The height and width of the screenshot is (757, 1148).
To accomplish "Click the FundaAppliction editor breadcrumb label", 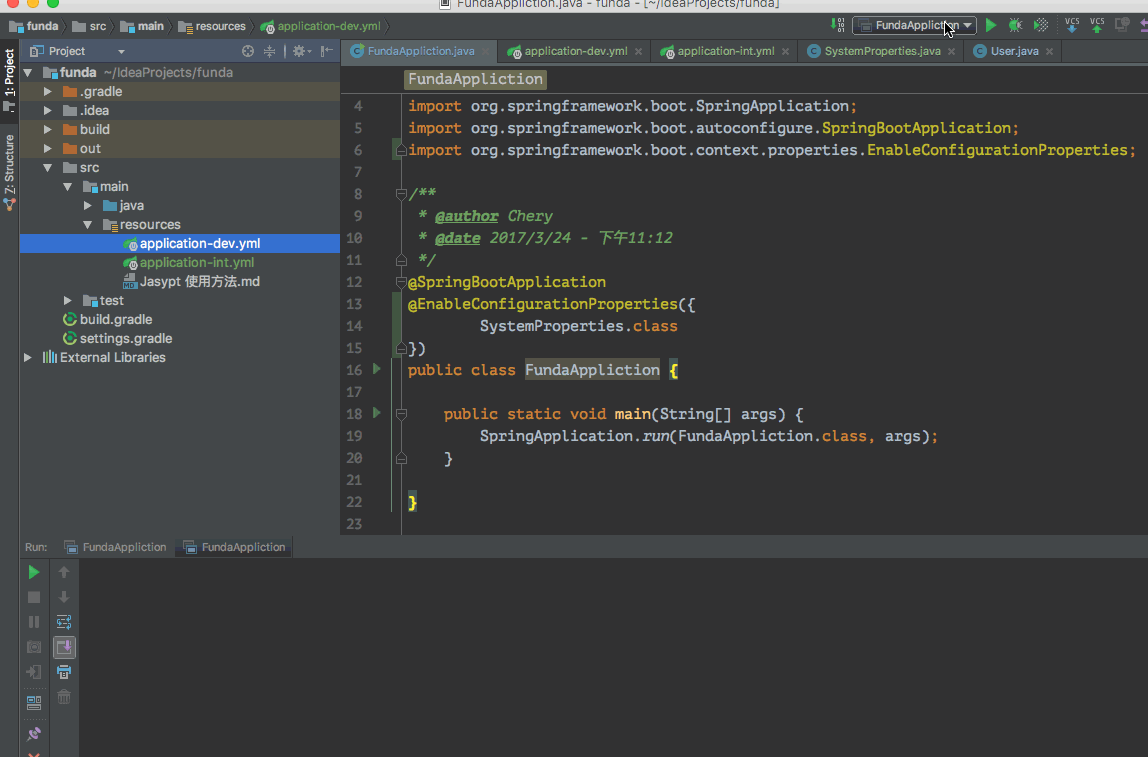I will 475,79.
